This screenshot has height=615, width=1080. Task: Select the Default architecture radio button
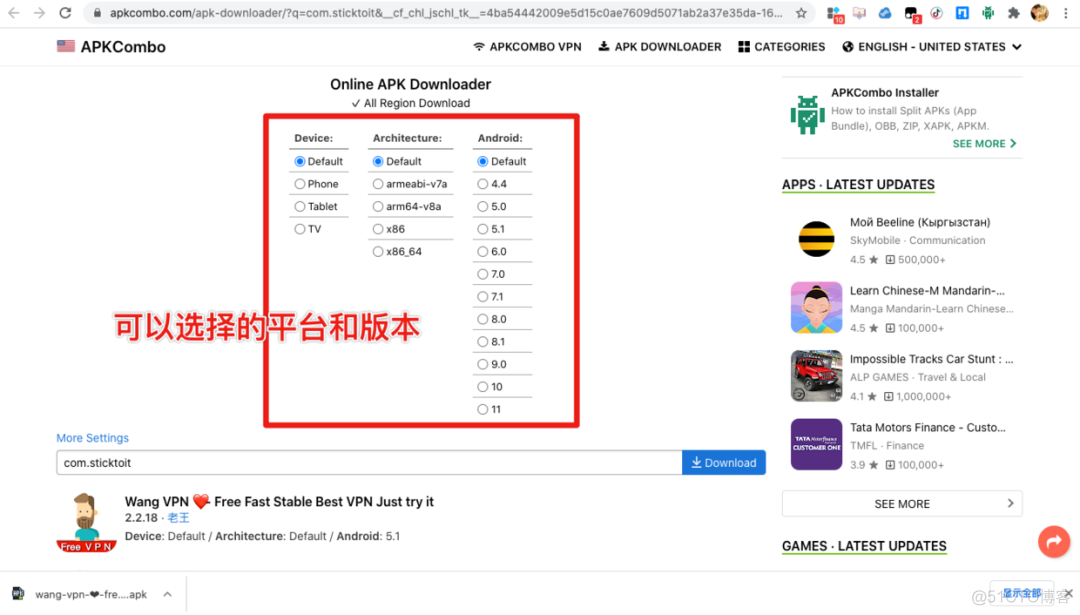tap(378, 161)
